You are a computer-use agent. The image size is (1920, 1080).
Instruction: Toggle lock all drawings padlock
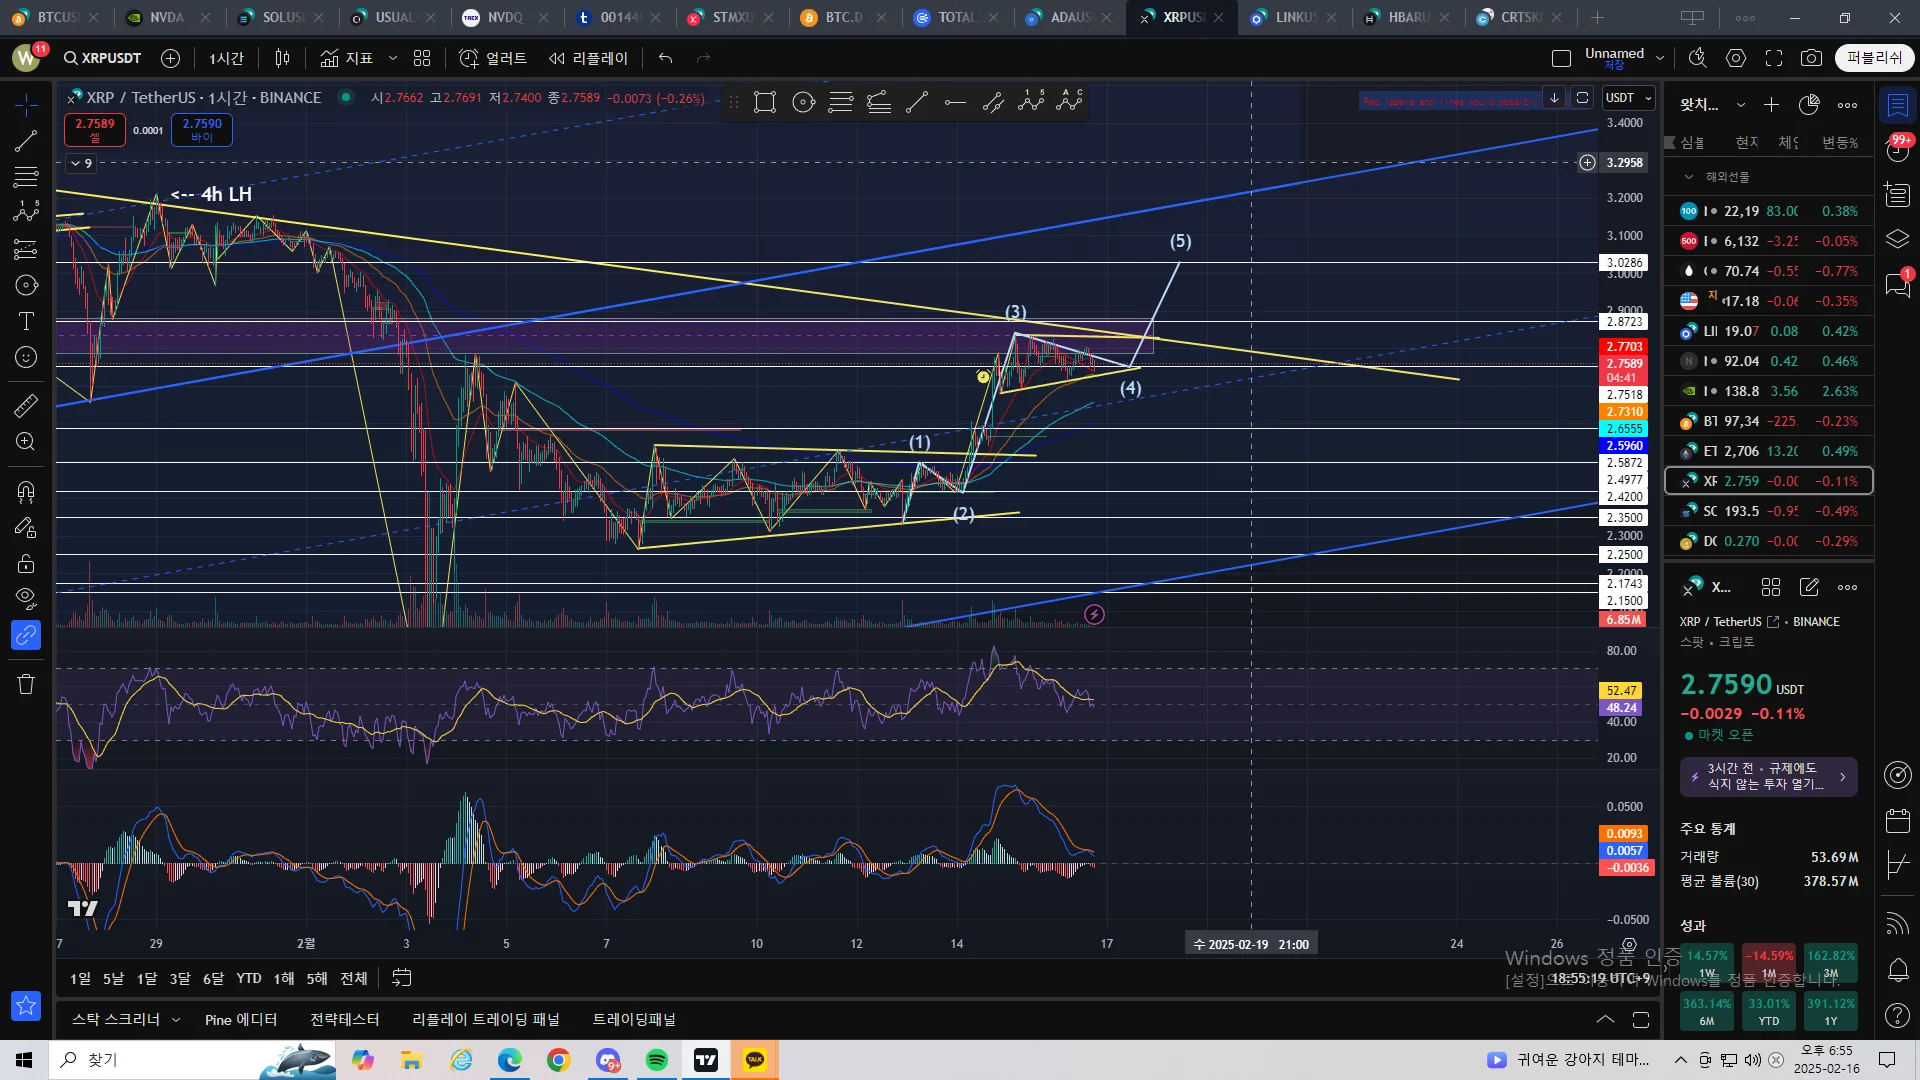click(x=26, y=563)
